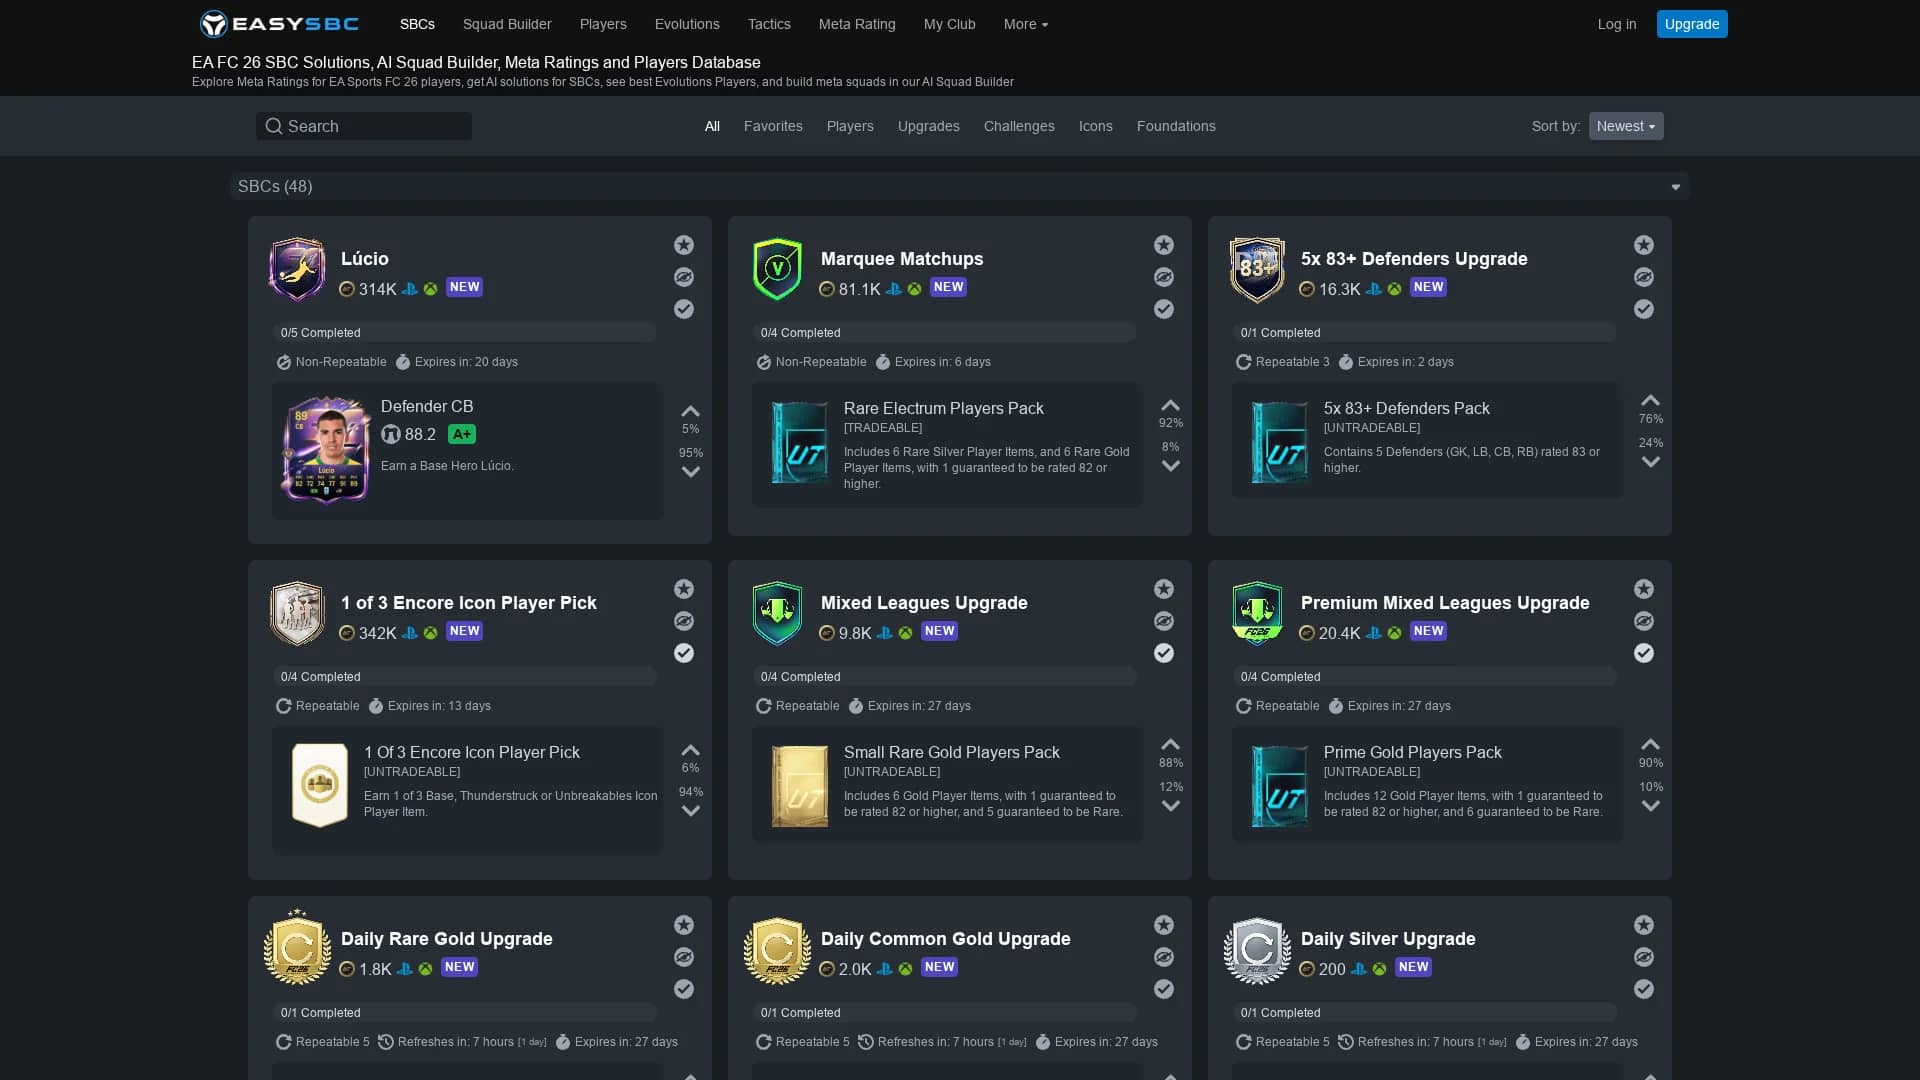The height and width of the screenshot is (1080, 1920).
Task: Select the Players filter tab
Action: (x=850, y=126)
